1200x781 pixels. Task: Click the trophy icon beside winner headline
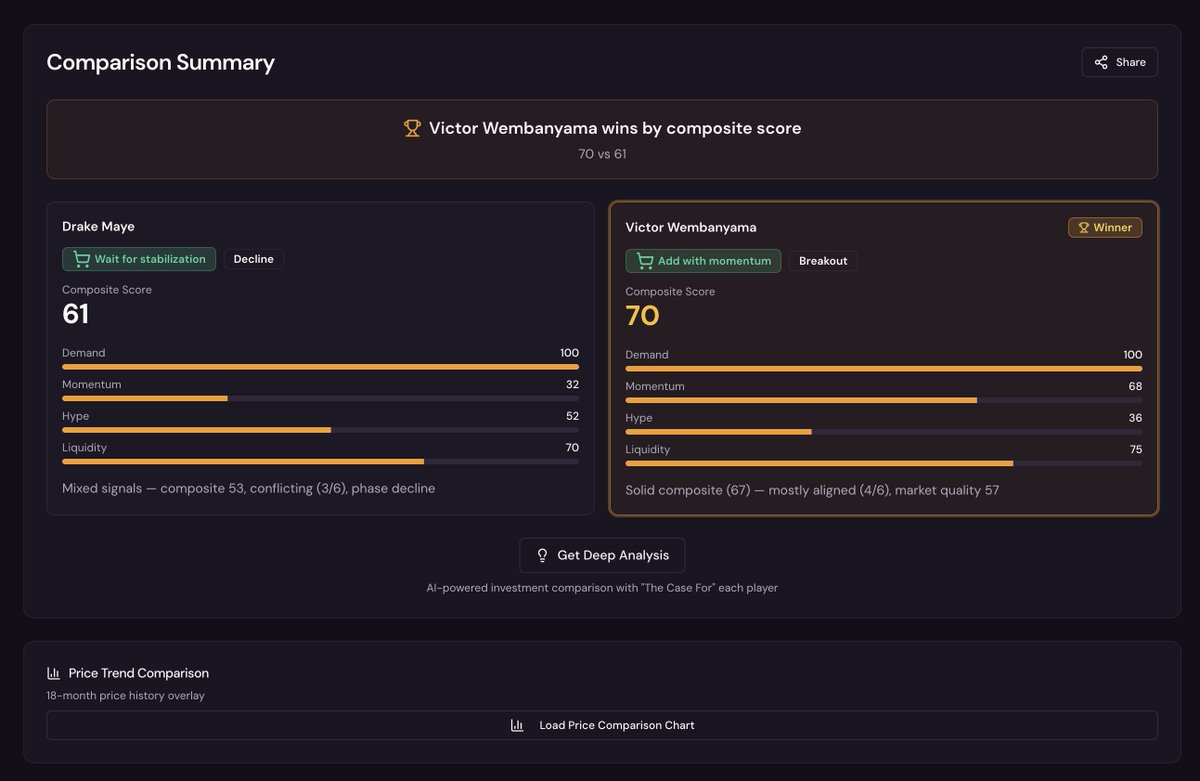coord(412,128)
